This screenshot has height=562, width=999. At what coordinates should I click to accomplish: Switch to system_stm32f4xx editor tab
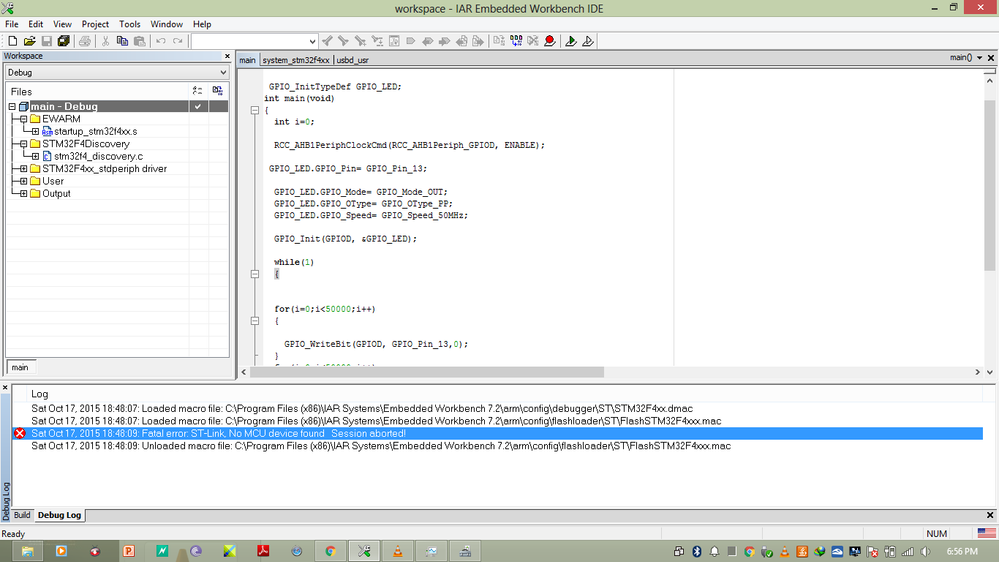tap(296, 60)
